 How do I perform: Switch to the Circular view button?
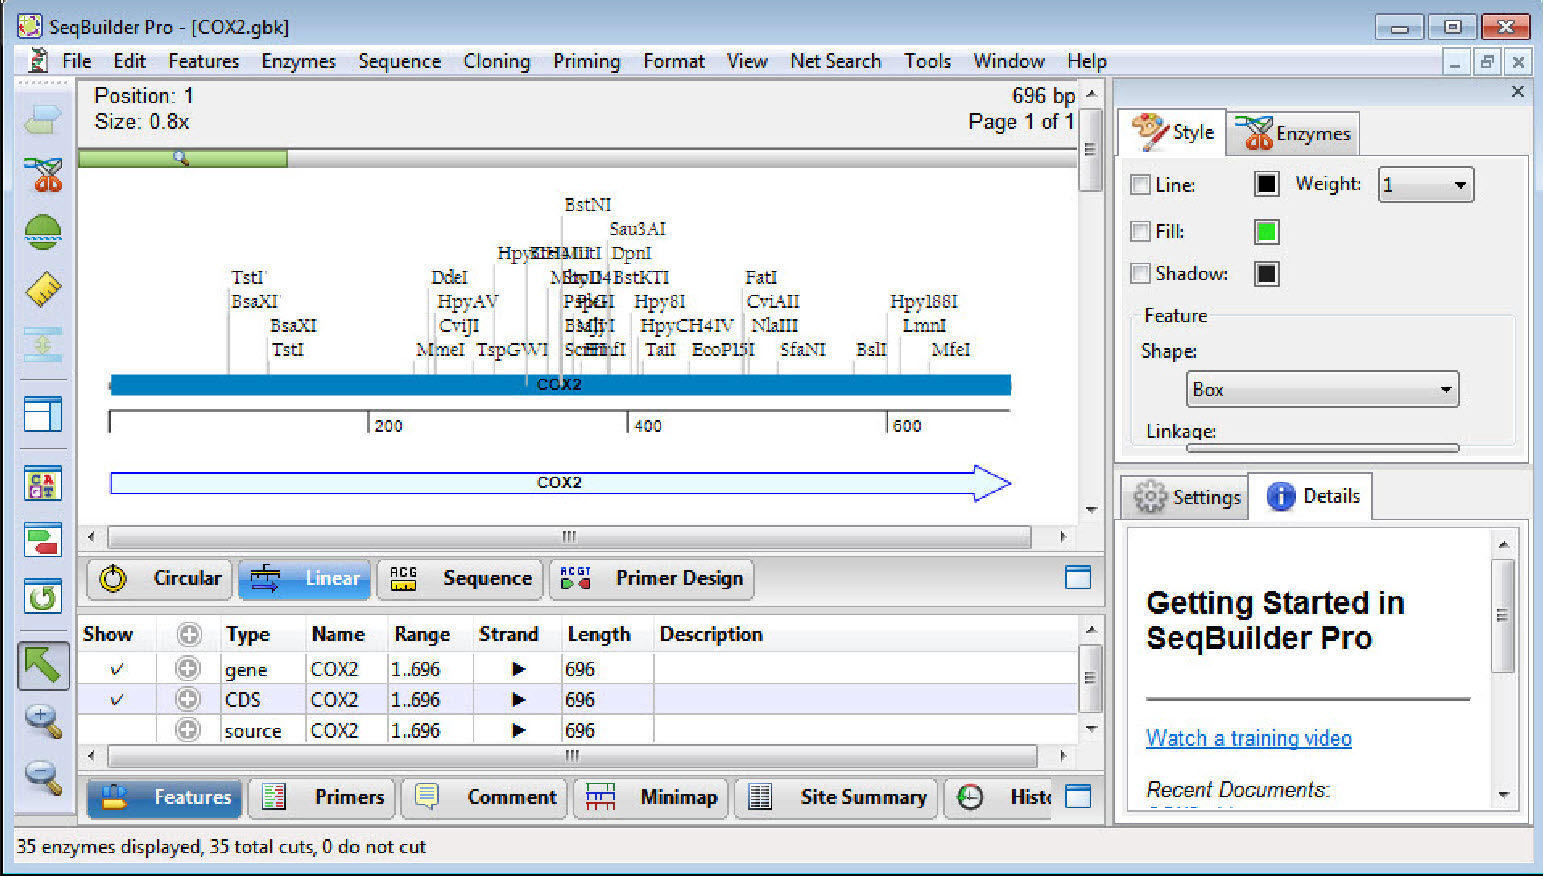pyautogui.click(x=158, y=579)
